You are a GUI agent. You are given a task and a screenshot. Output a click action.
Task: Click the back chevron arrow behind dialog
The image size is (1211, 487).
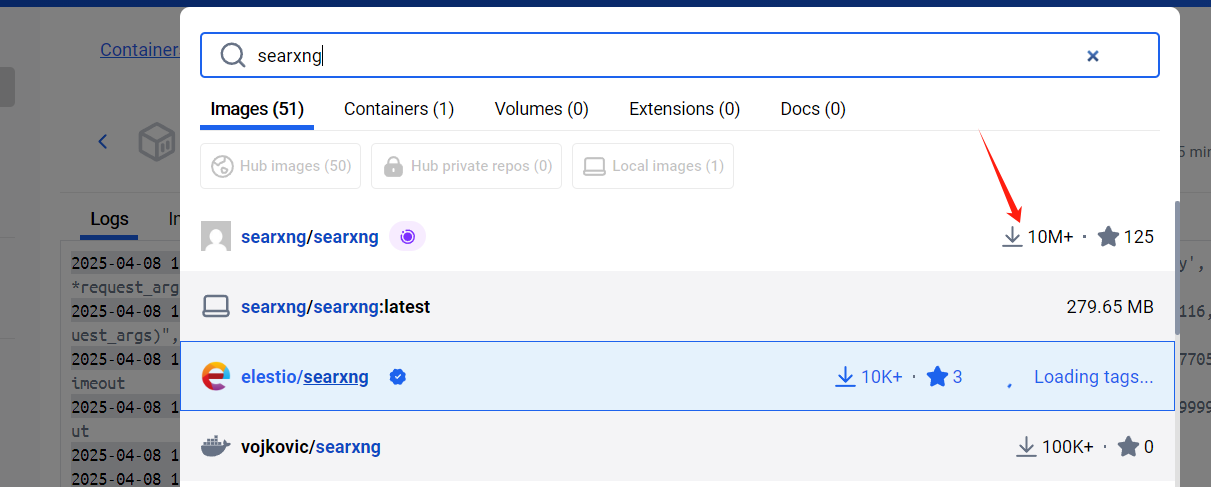coord(102,142)
